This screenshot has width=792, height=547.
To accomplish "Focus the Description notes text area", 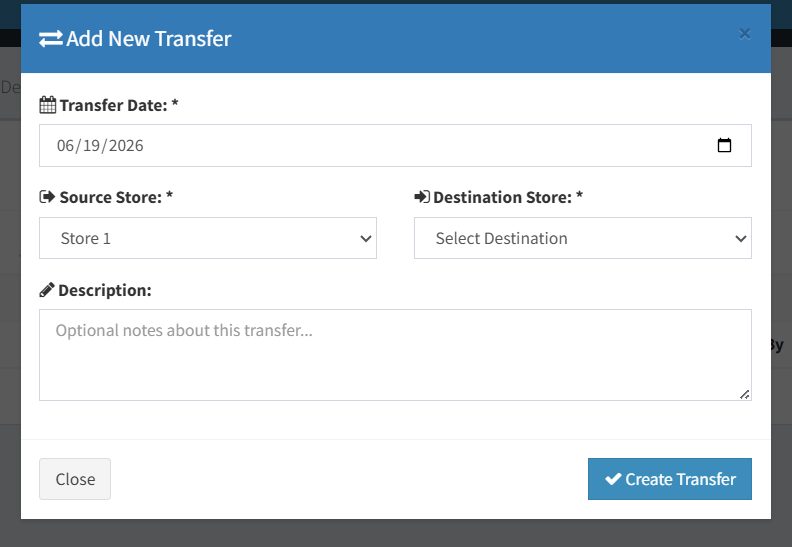I will (395, 355).
